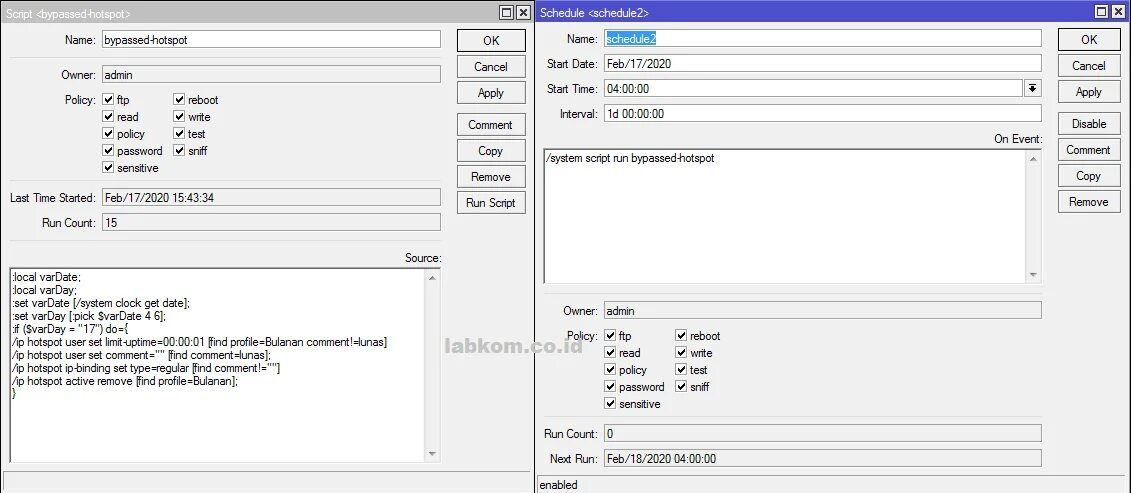1131x493 pixels.
Task: Click On Event scrollbar down arrow
Action: click(1034, 275)
